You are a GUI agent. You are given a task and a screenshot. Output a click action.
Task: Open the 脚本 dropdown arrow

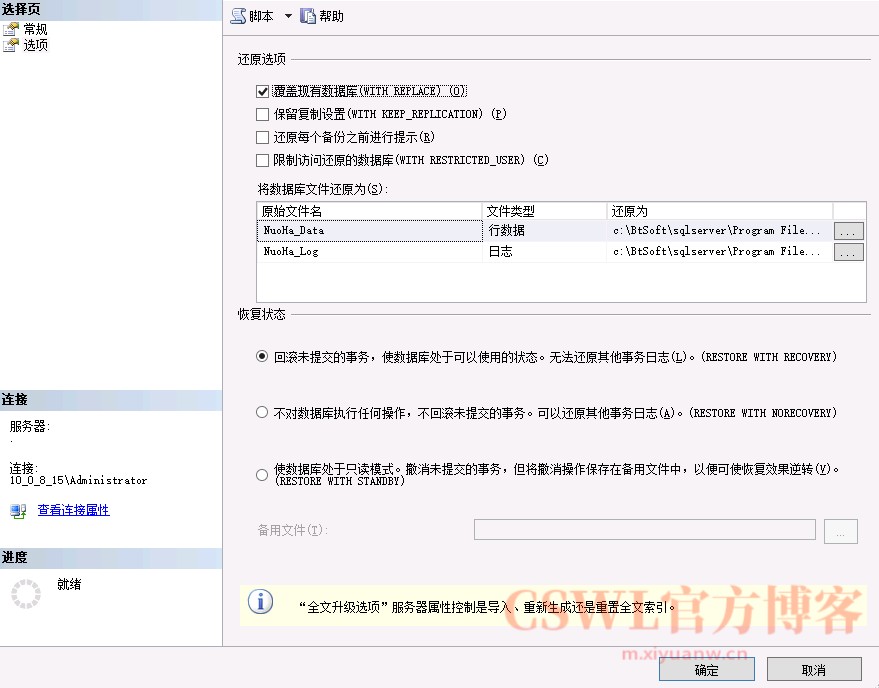click(x=288, y=16)
